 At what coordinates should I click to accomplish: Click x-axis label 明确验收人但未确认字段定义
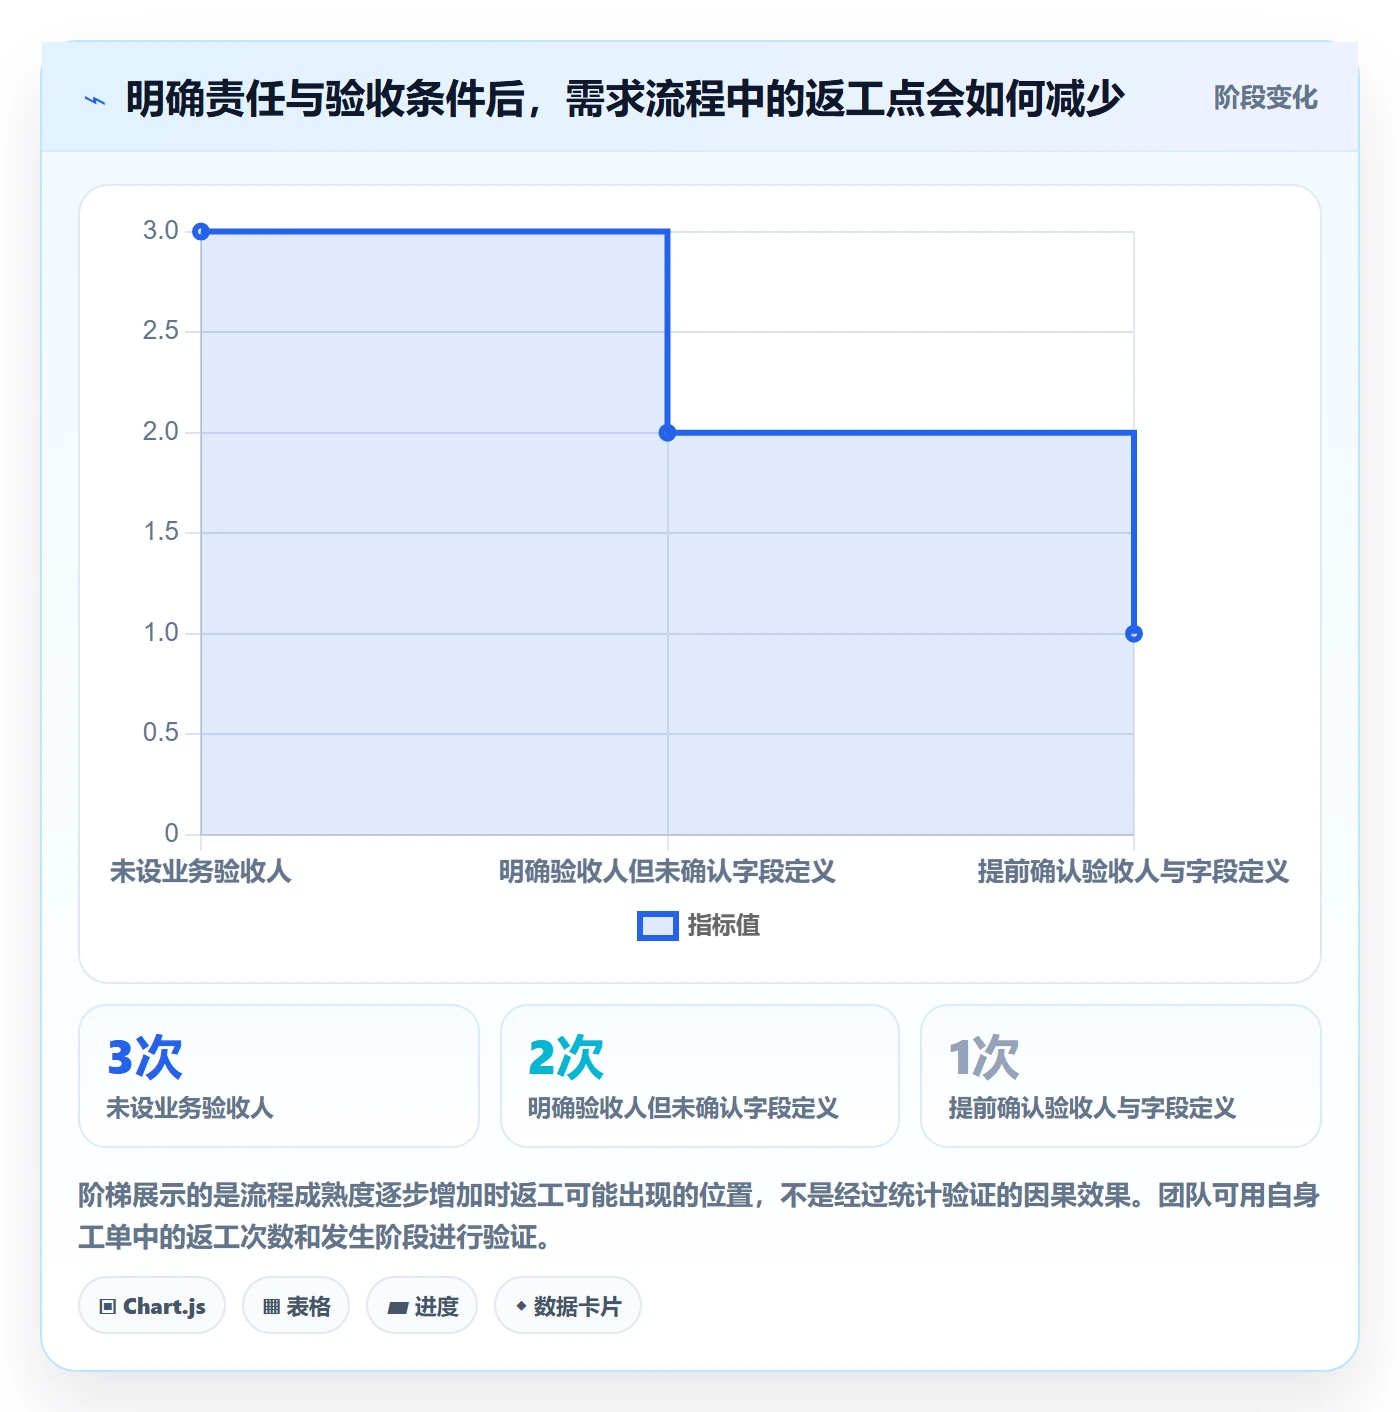click(668, 872)
